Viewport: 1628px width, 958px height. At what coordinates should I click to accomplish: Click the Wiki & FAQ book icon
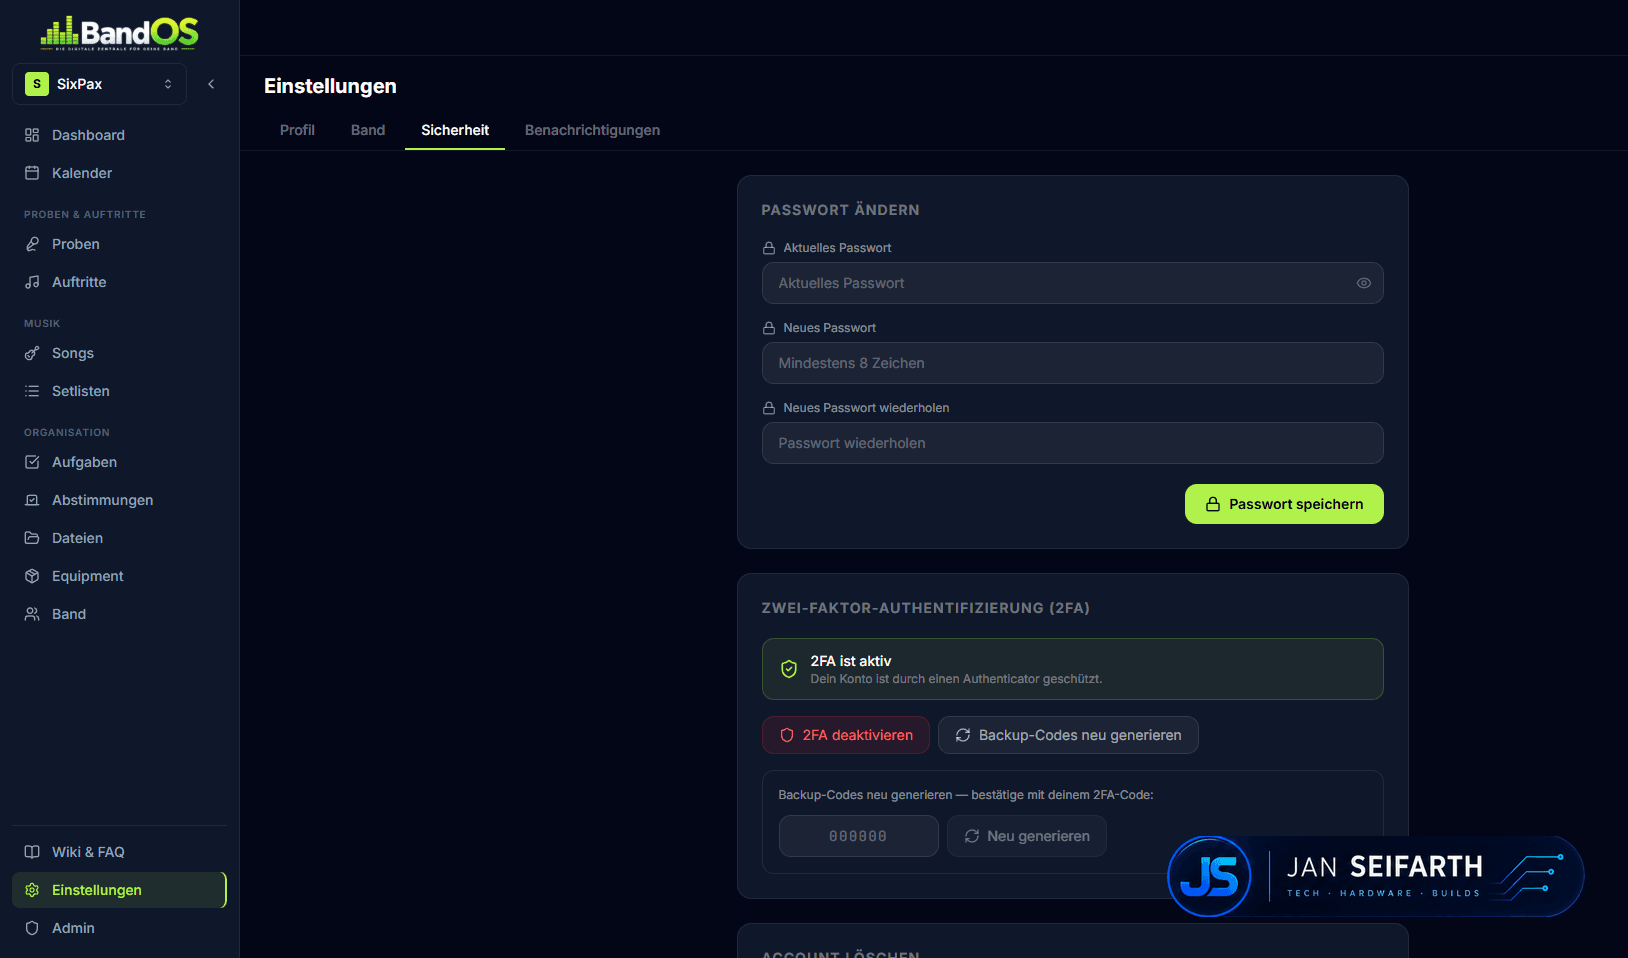point(32,852)
